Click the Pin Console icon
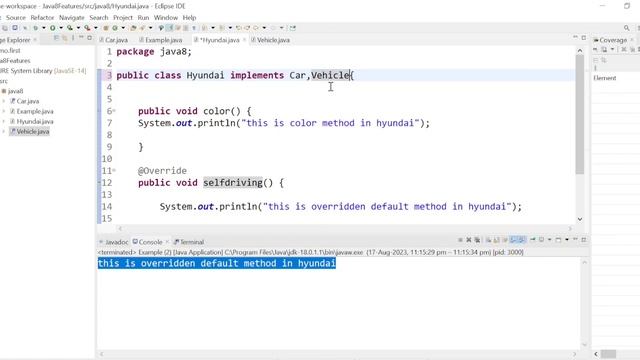Image resolution: width=640 pixels, height=360 pixels. pos(533,240)
